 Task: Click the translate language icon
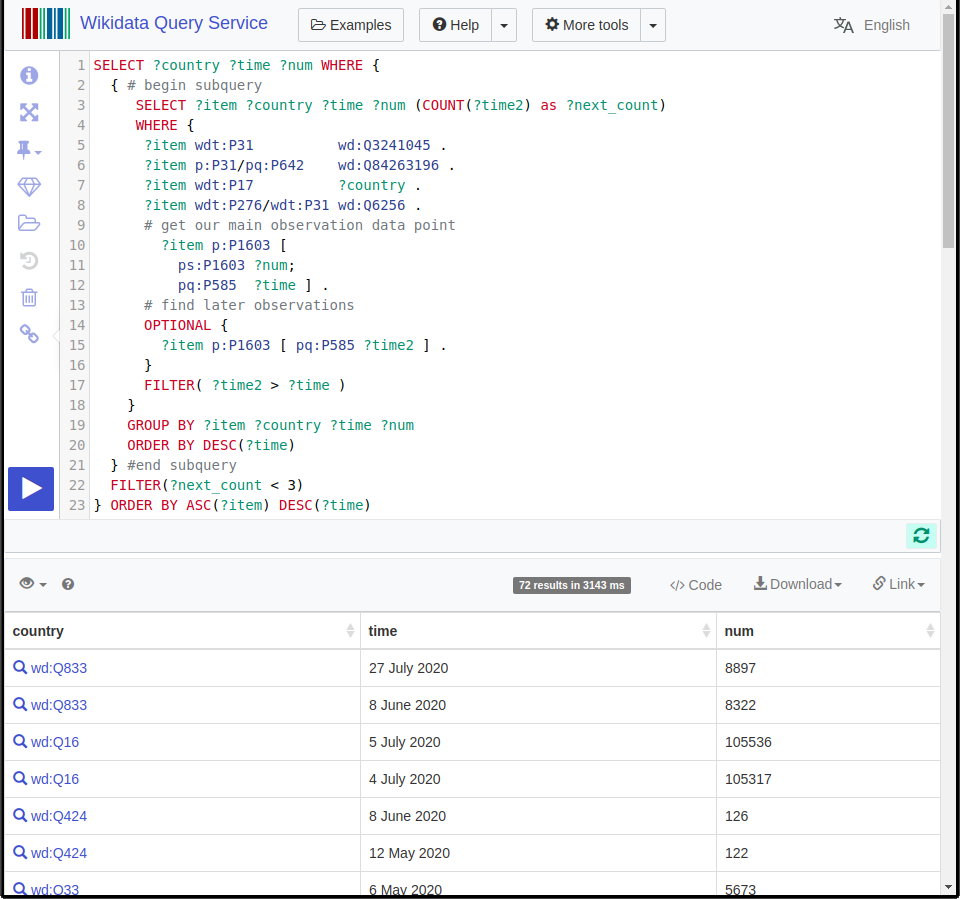(844, 25)
